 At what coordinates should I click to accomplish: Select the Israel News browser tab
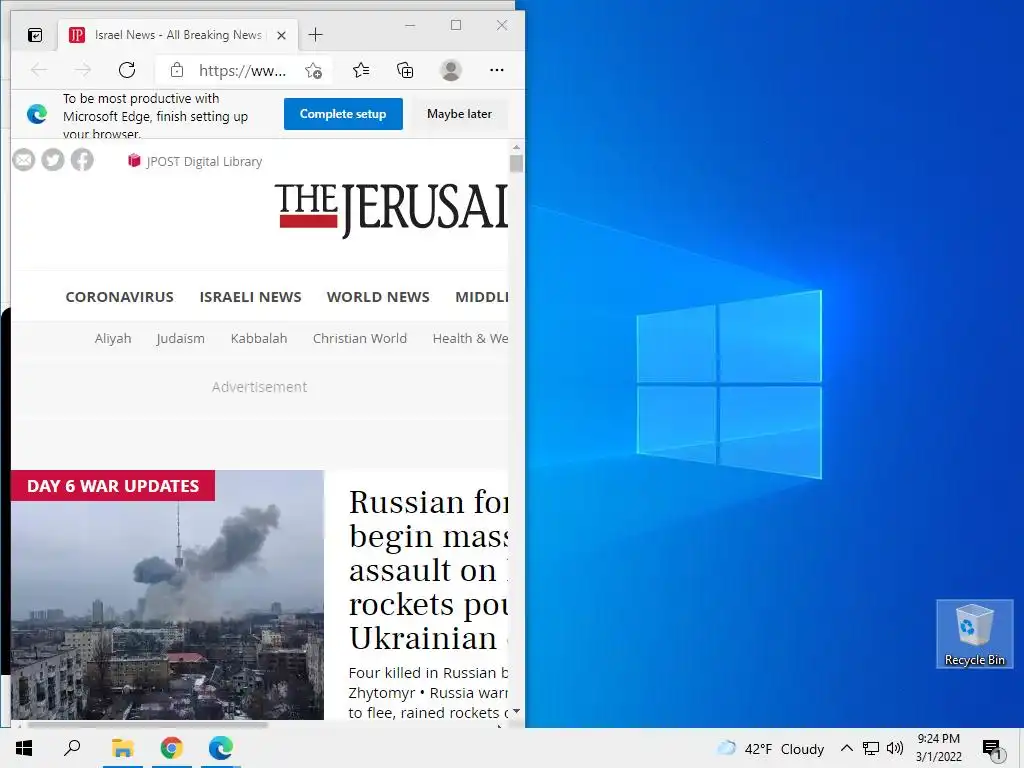tap(178, 35)
